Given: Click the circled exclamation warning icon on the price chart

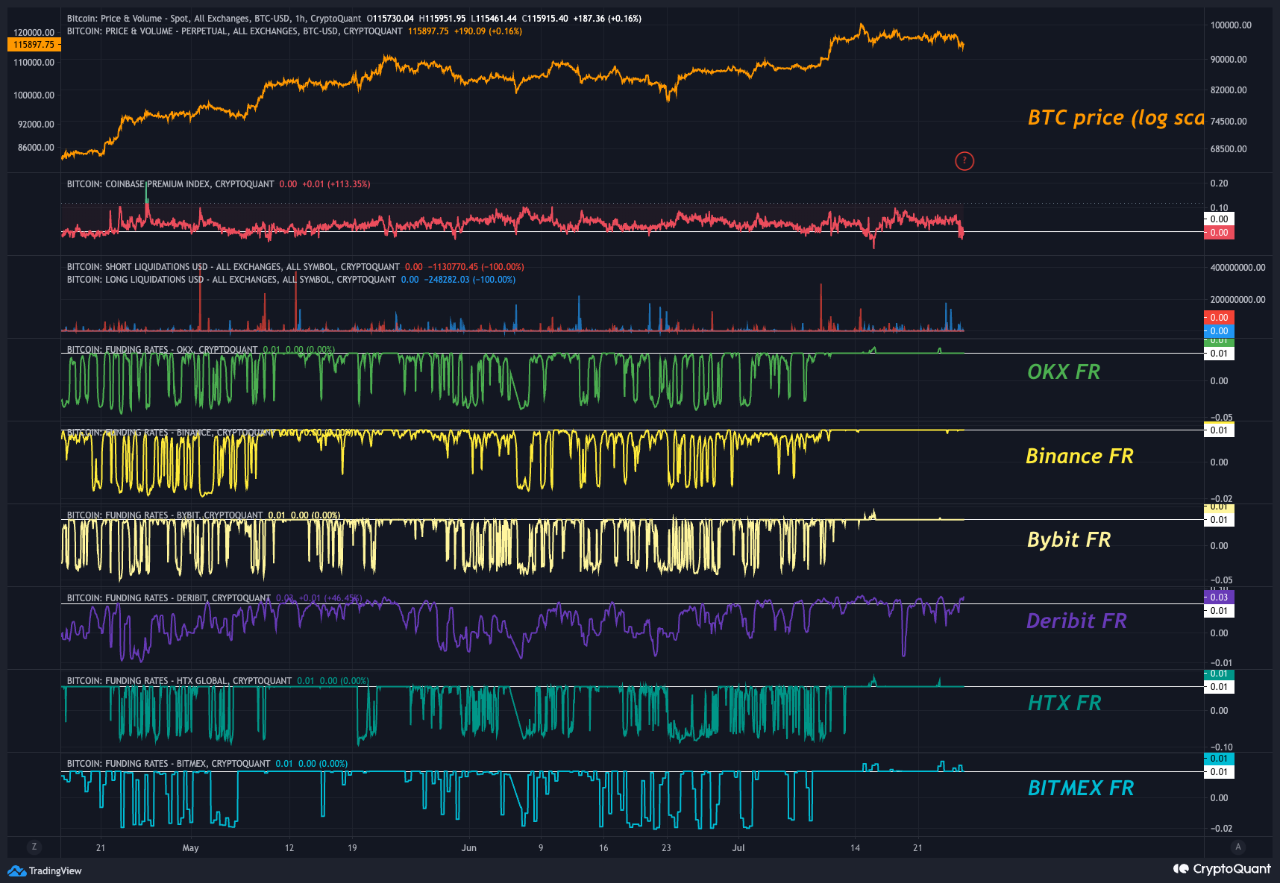Looking at the screenshot, I should pyautogui.click(x=964, y=161).
